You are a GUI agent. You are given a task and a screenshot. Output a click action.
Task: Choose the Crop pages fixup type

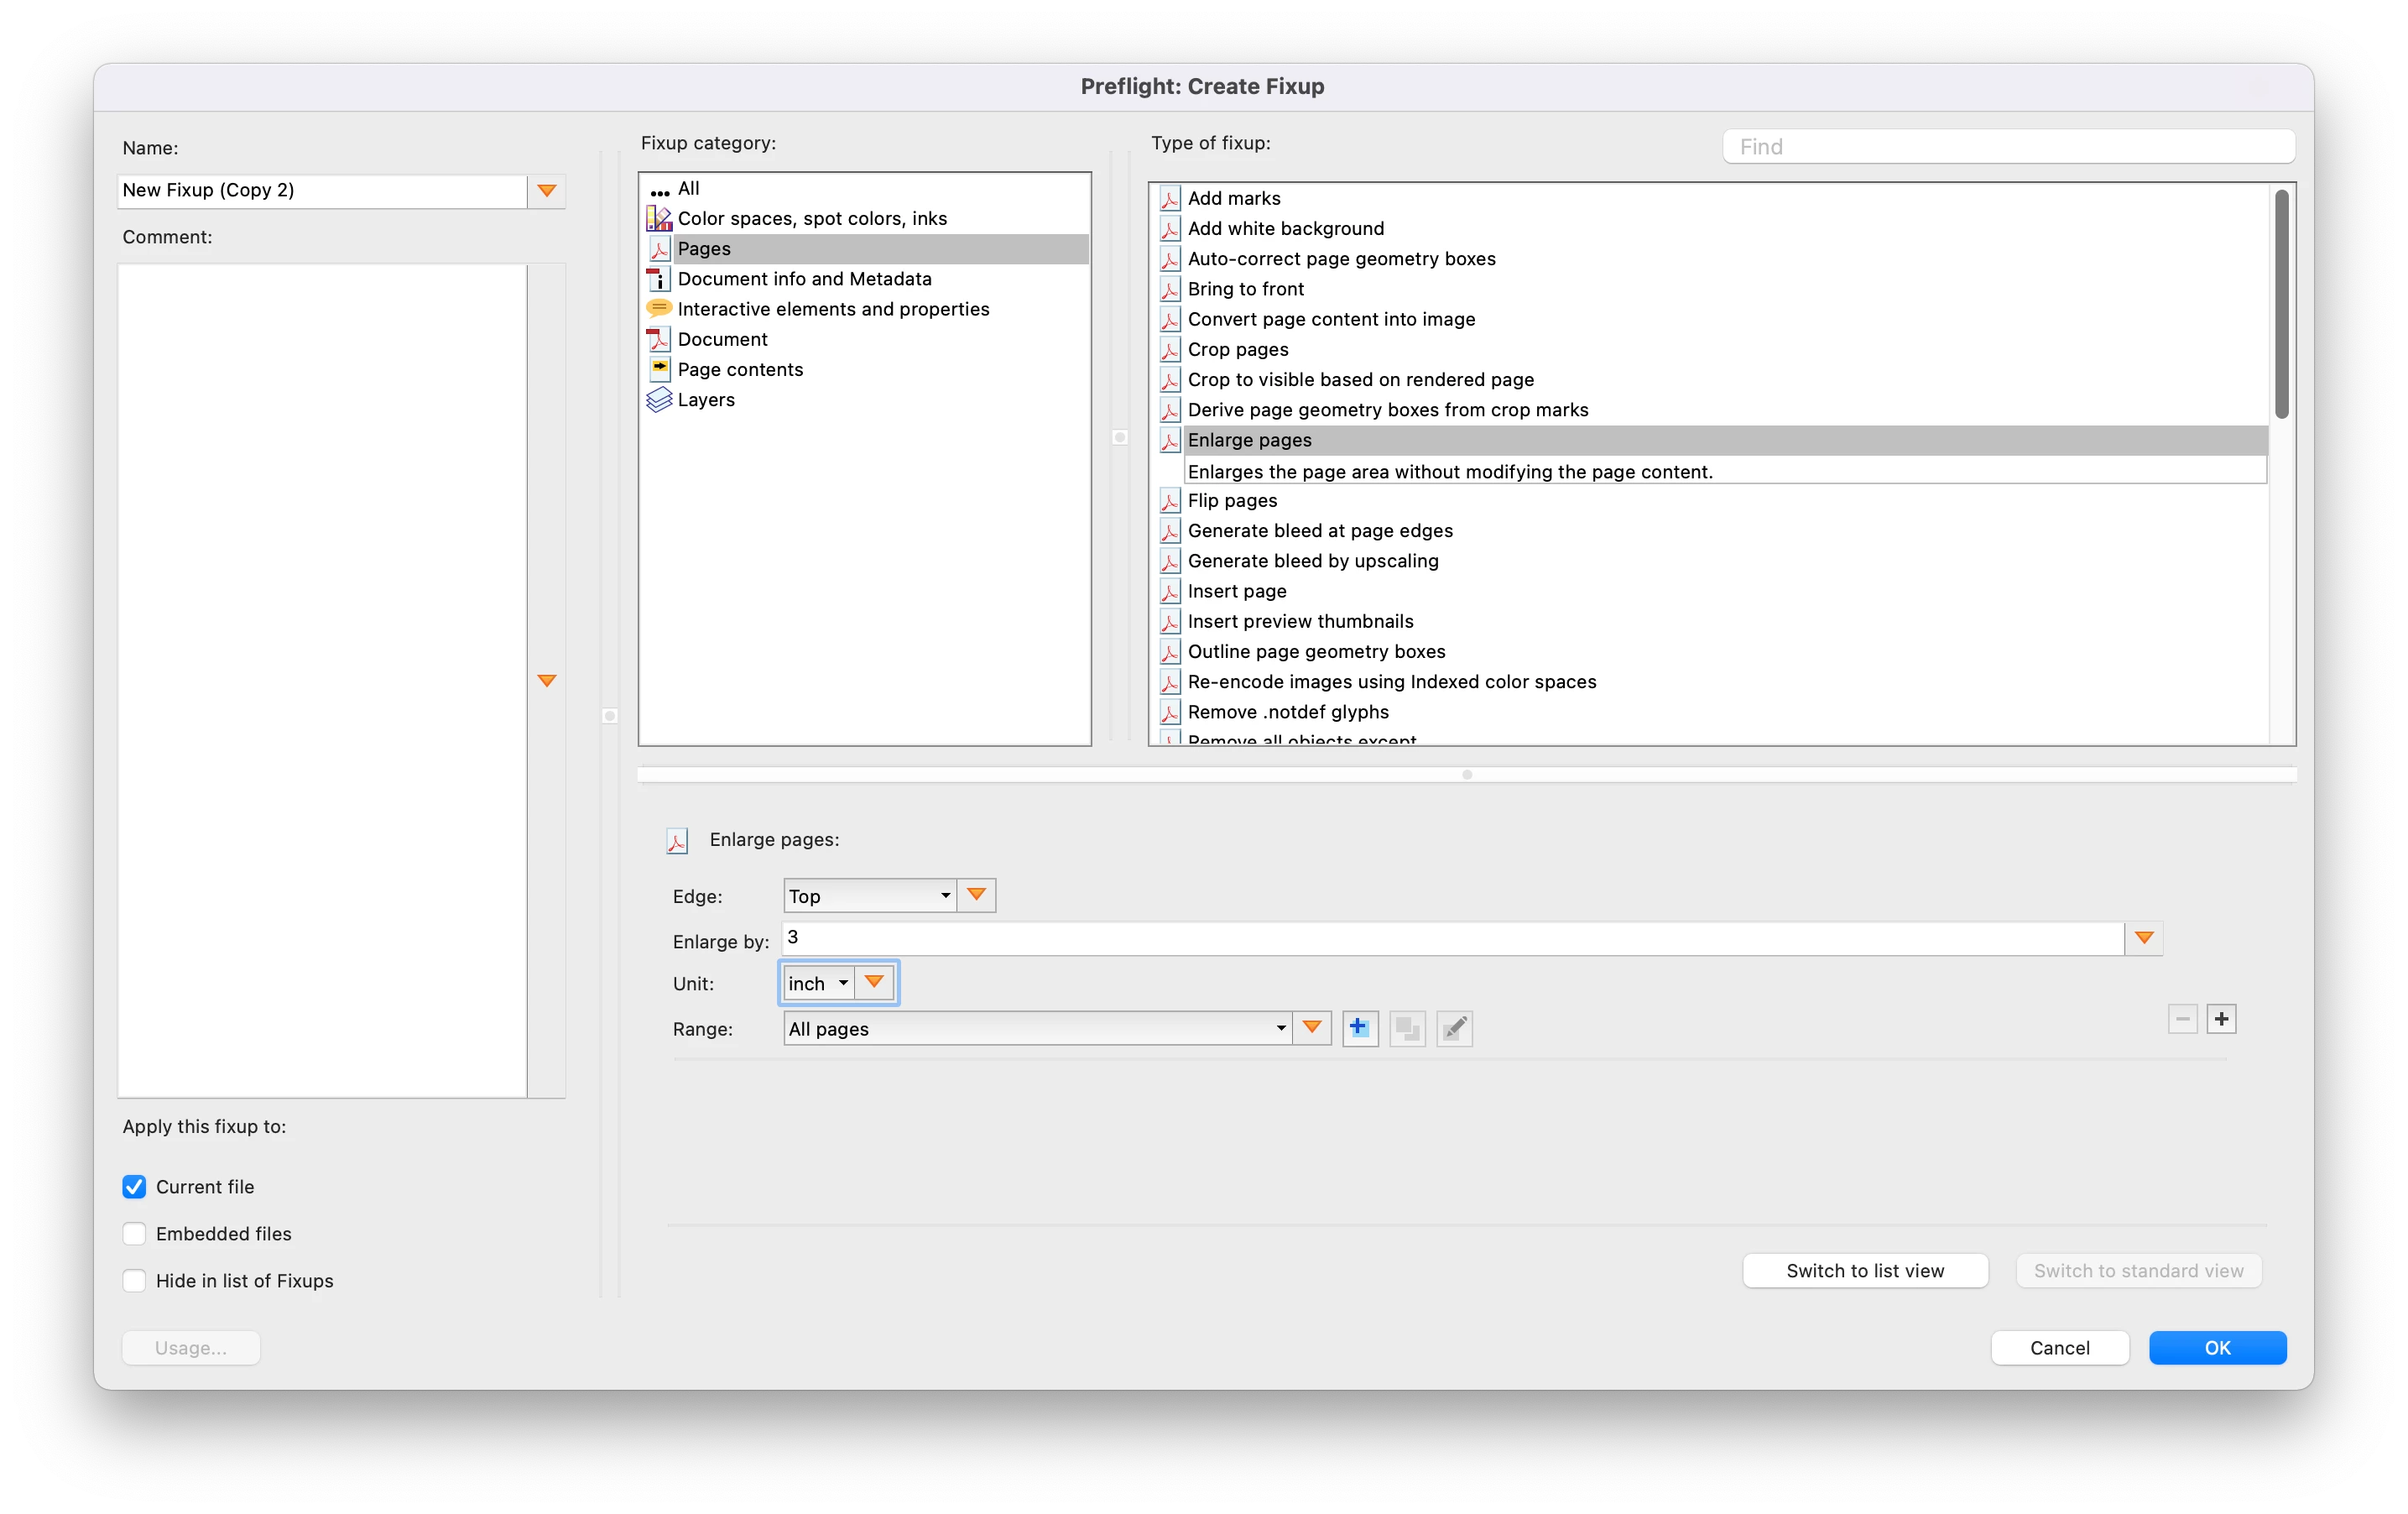point(1237,350)
